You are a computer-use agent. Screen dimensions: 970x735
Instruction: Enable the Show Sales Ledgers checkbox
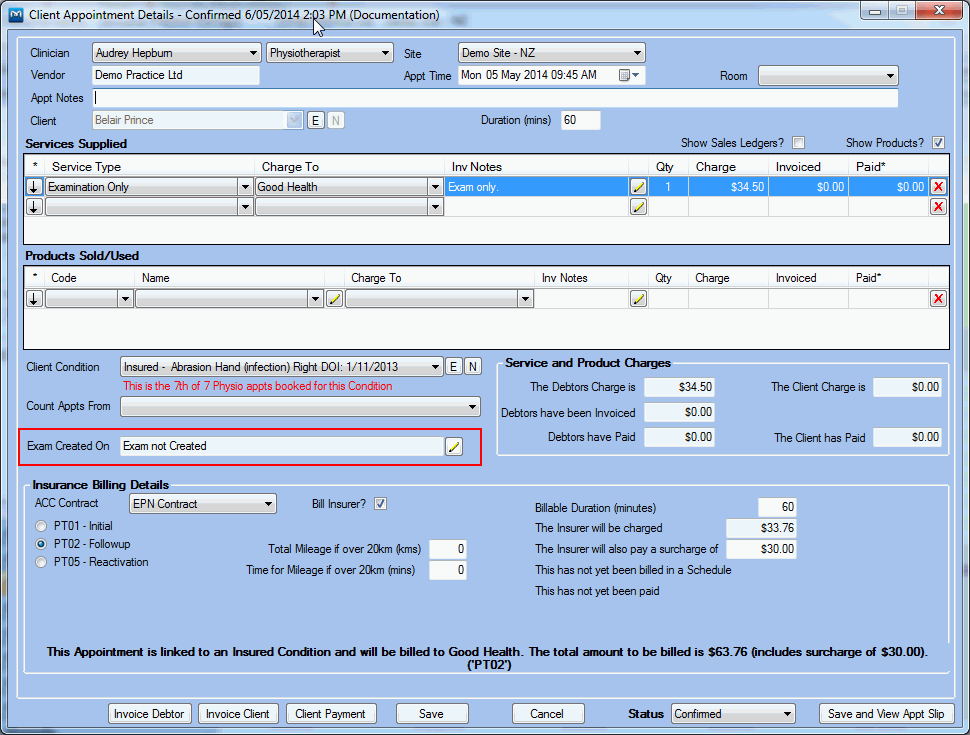[x=798, y=143]
